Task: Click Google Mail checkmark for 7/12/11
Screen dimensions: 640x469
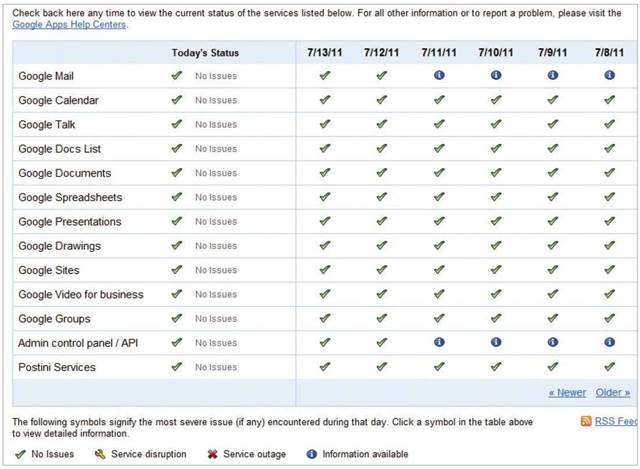Action: (382, 76)
